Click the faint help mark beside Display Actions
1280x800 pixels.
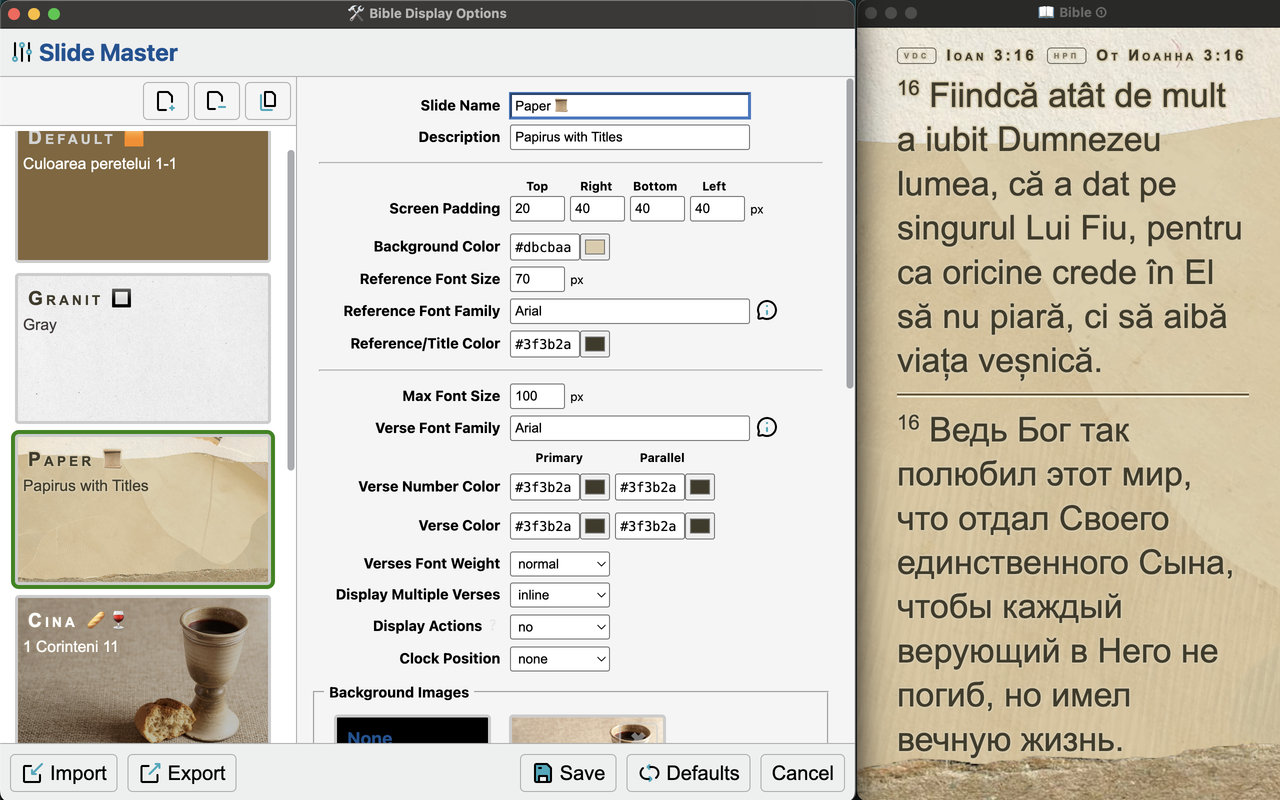coord(492,626)
